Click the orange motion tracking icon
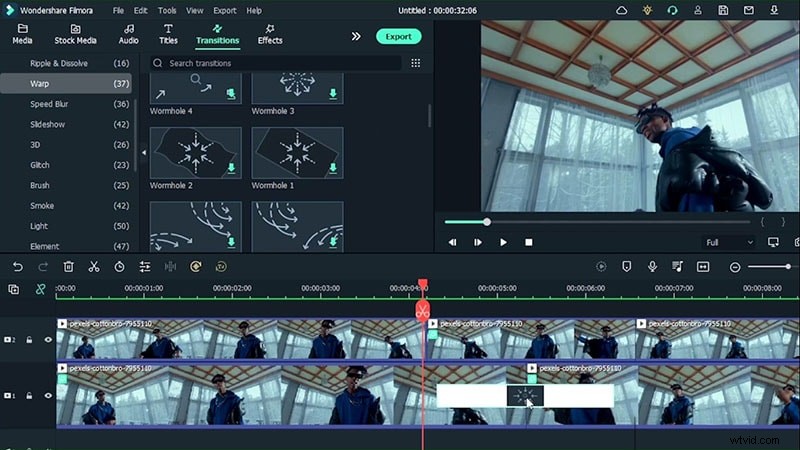The image size is (800, 450). 195,266
